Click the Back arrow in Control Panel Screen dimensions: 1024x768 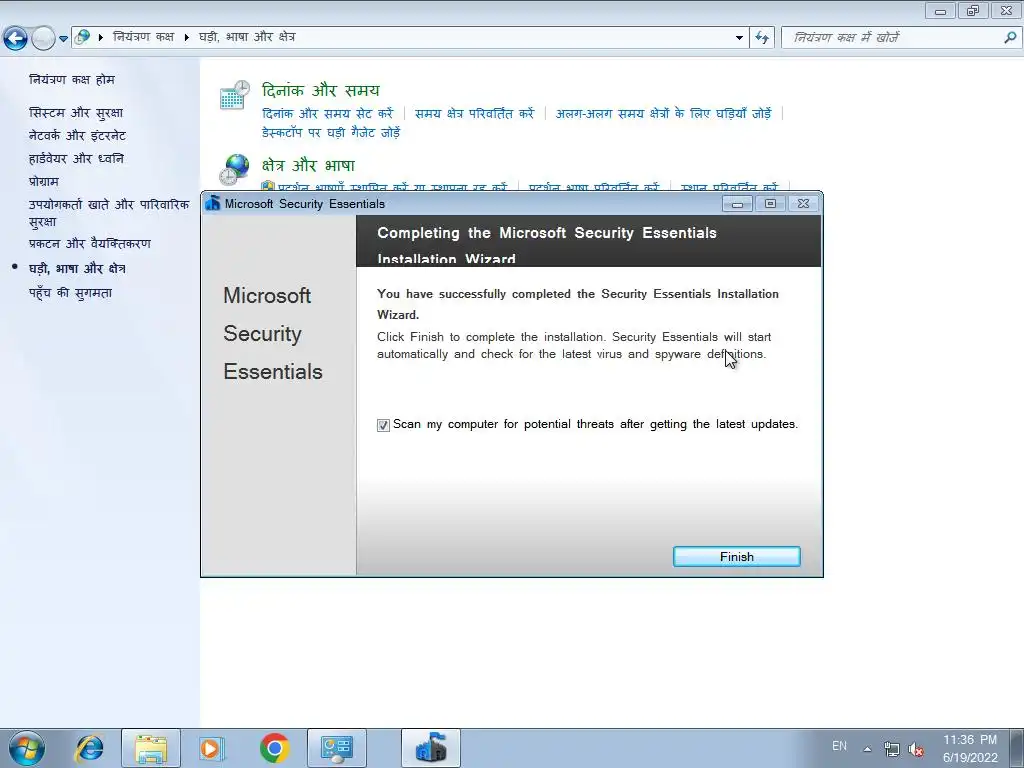click(x=15, y=39)
